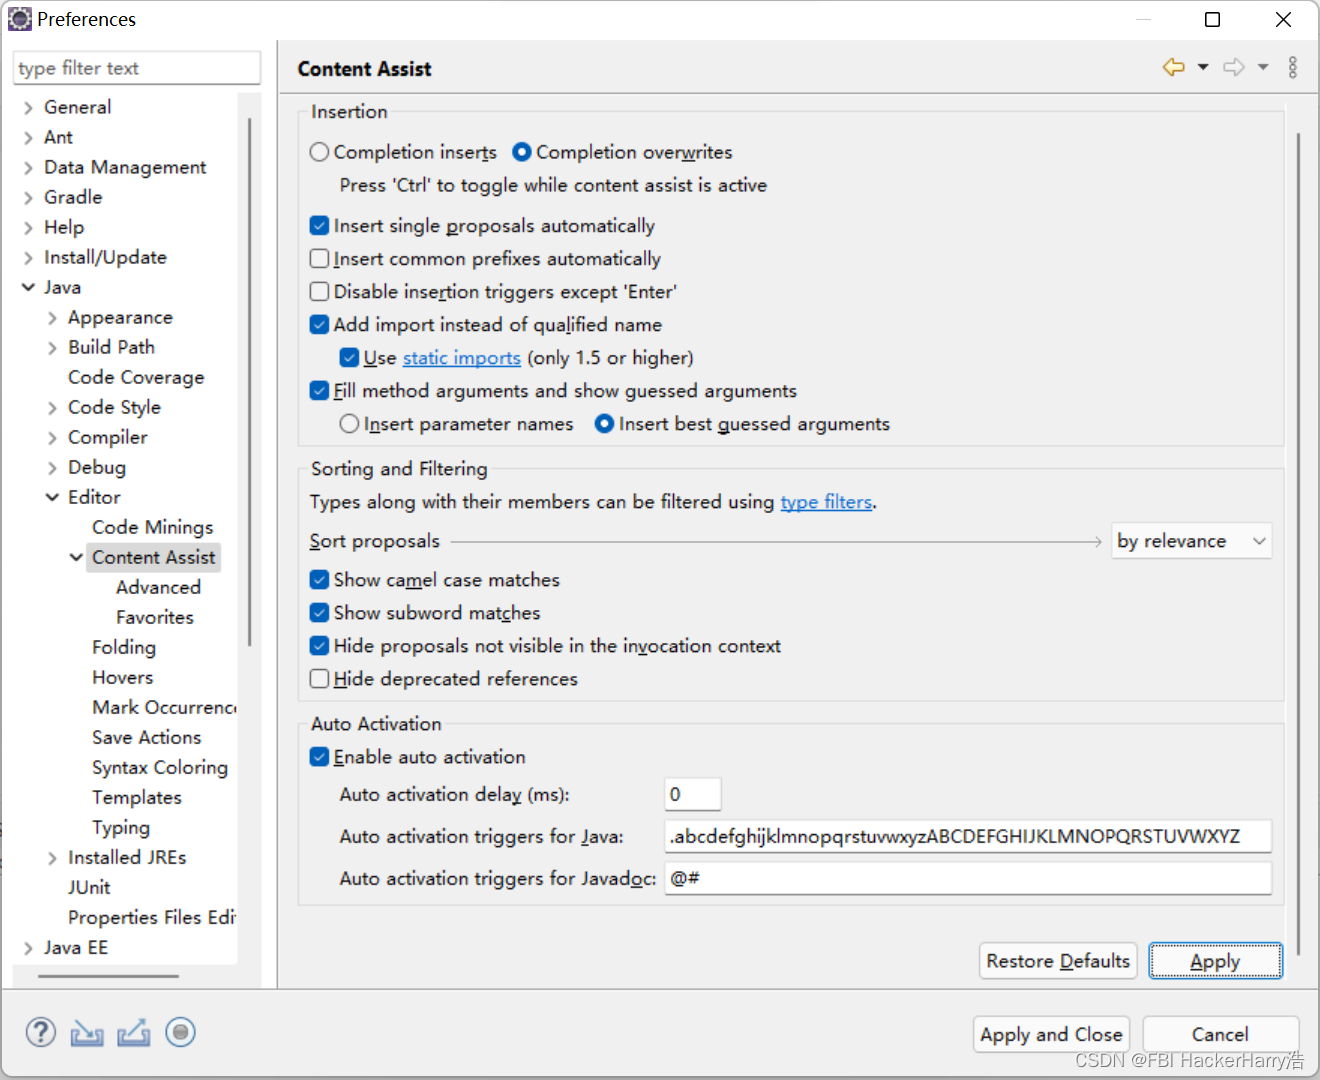Expand the Installed JREs tree node
Viewport: 1320px width, 1080px height.
(x=52, y=857)
